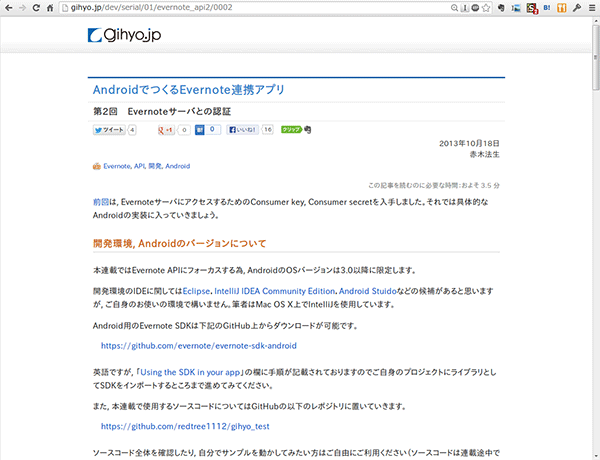Click the tweet count bubble showing 4
Image resolution: width=600 pixels, height=460 pixels.
click(132, 130)
